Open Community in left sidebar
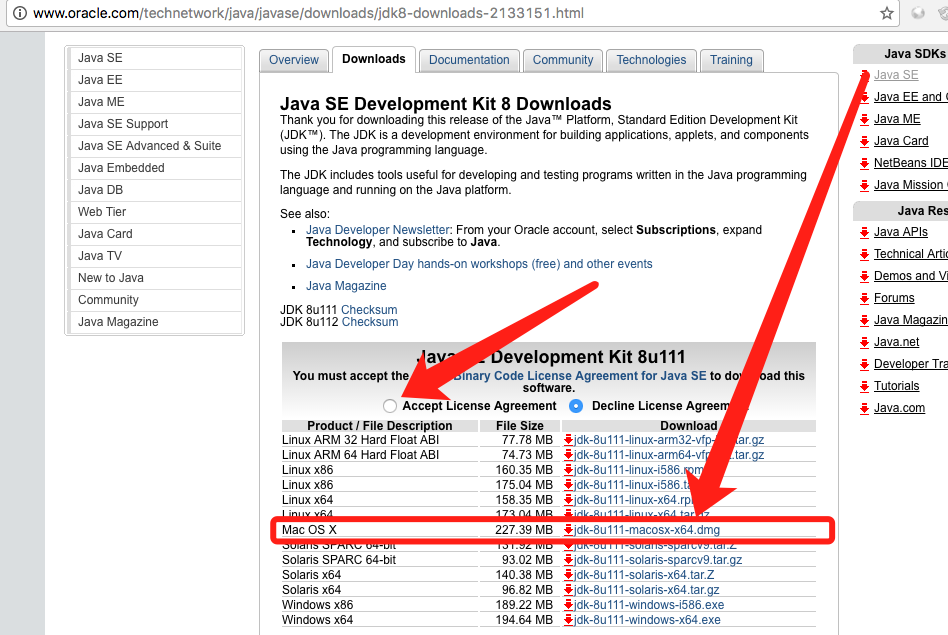The width and height of the screenshot is (948, 635). 155,300
